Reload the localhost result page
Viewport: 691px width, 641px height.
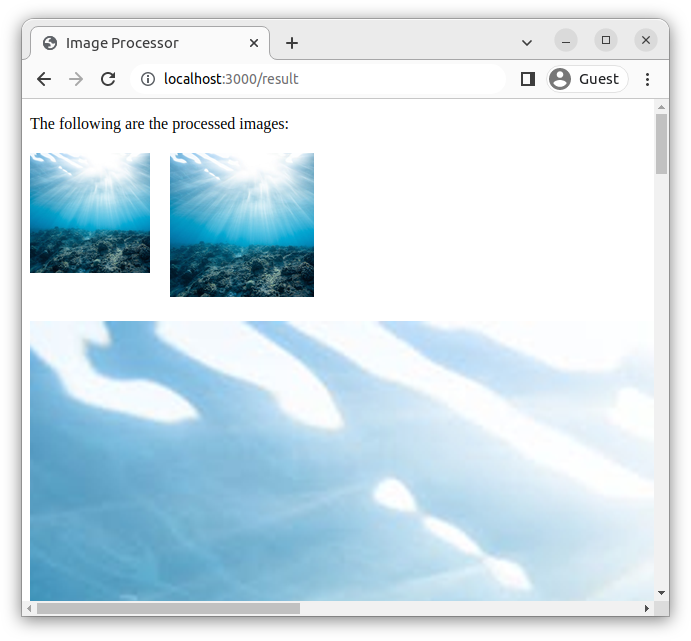click(108, 79)
